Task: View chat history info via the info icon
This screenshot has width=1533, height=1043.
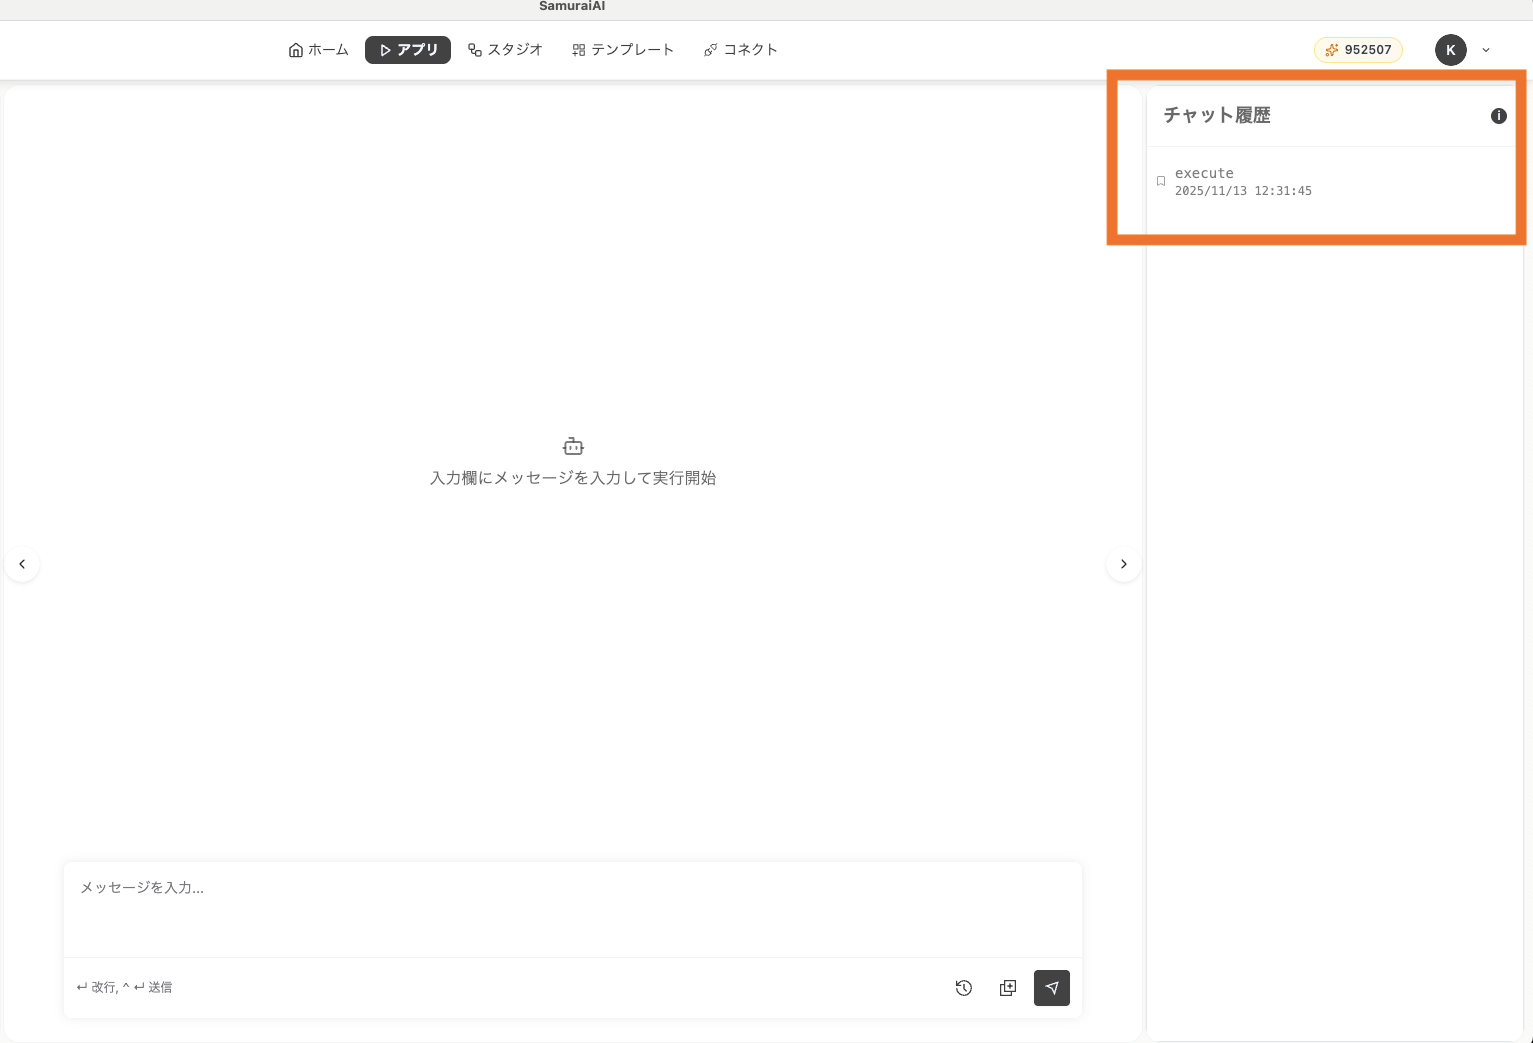Action: (1498, 116)
